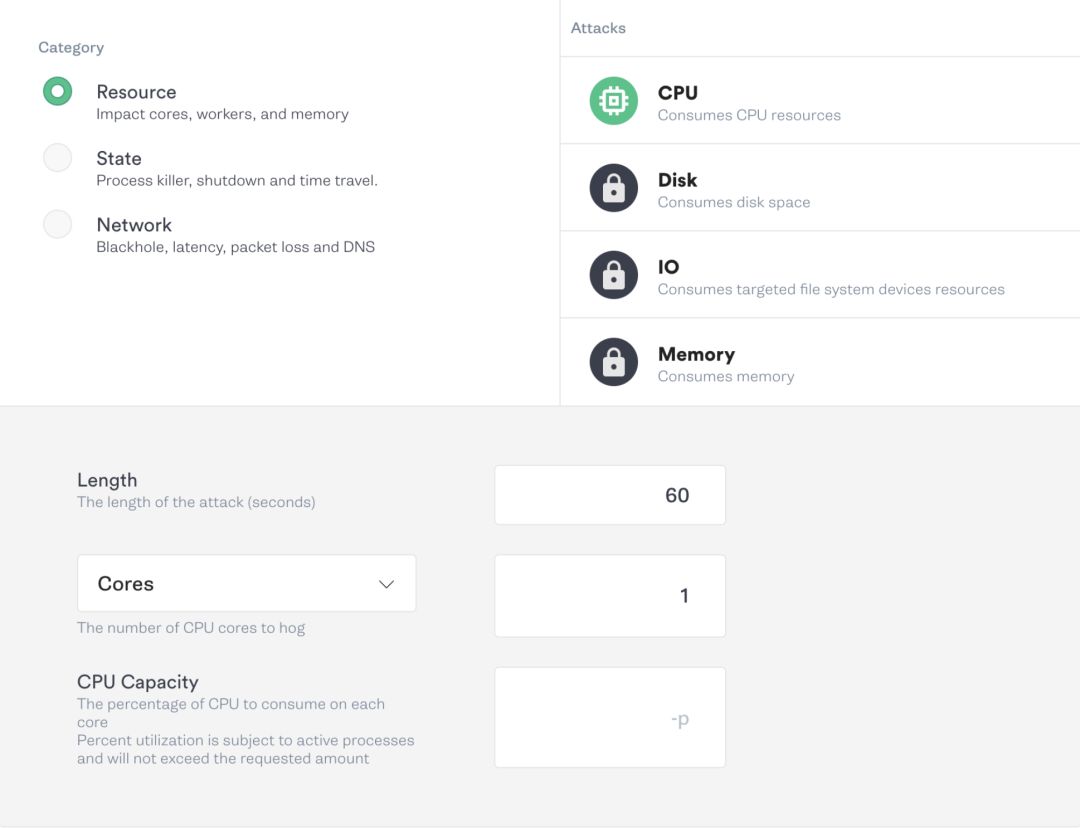
Task: Select the Network category radio button
Action: 58,225
